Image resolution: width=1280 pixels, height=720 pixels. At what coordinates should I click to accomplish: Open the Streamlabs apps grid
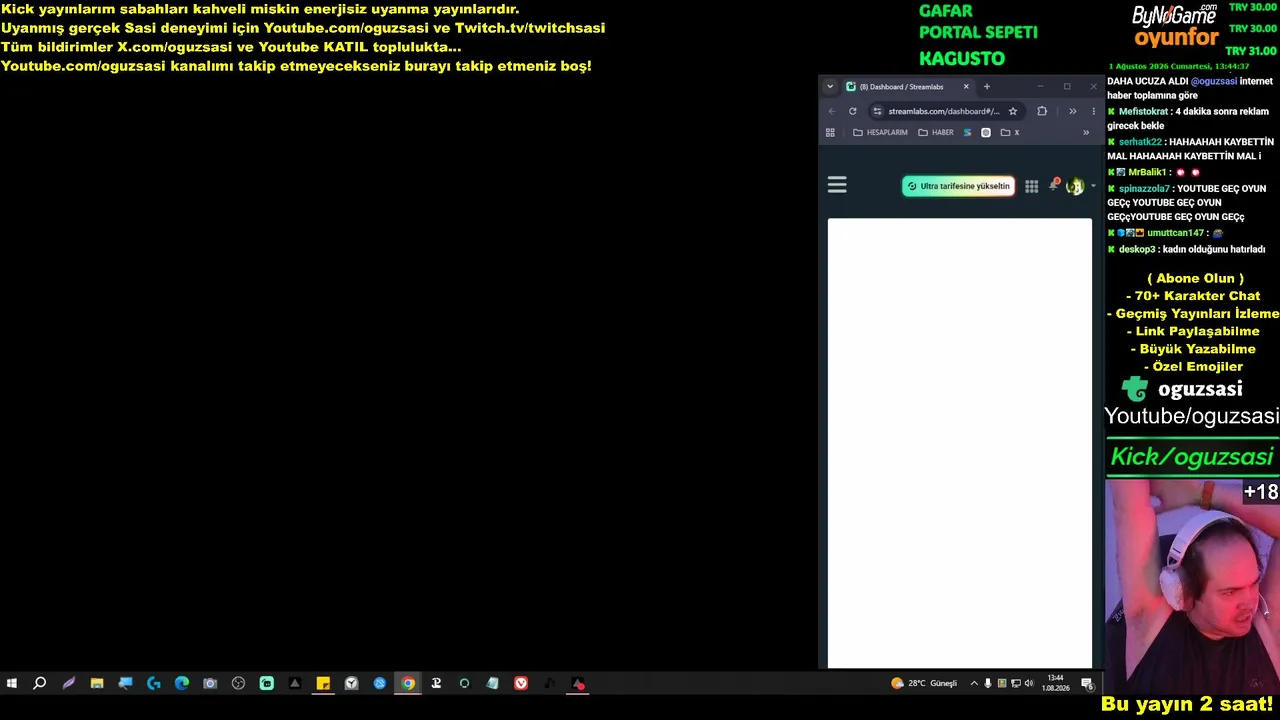[x=1031, y=186]
